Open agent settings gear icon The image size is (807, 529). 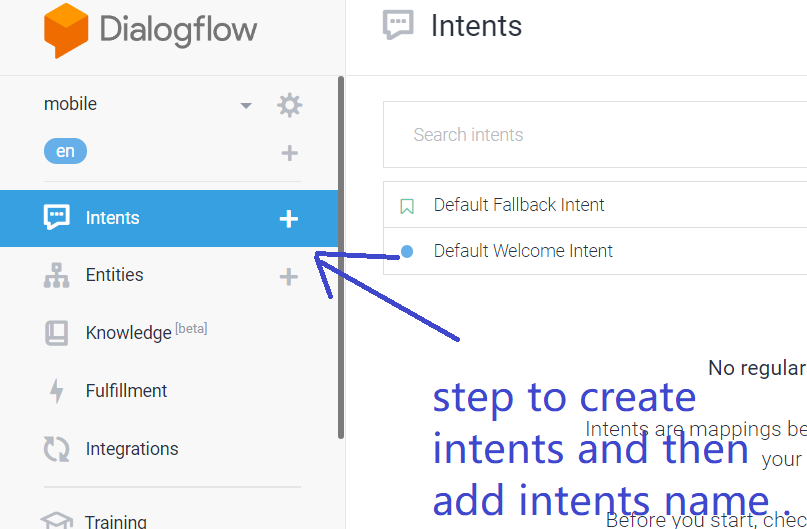pos(289,105)
